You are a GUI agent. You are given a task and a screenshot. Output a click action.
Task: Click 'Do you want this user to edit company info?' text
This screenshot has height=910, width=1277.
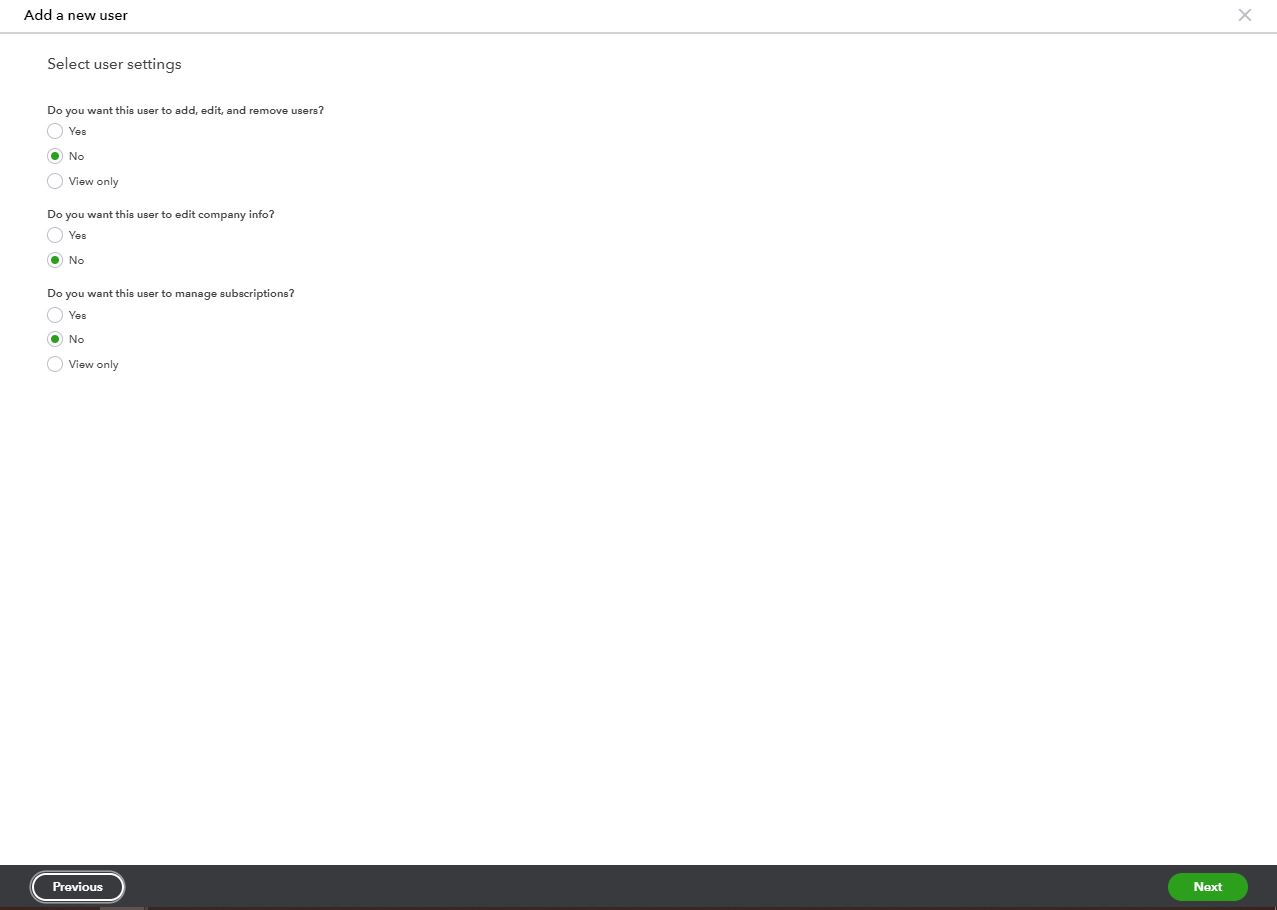161,215
